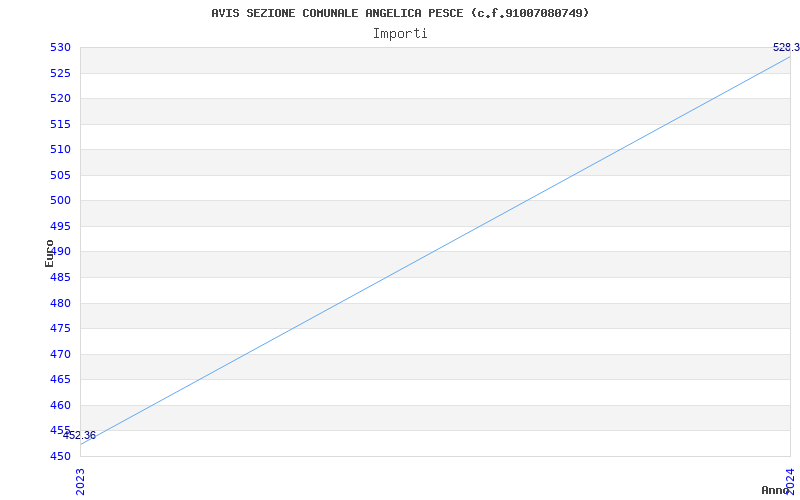The width and height of the screenshot is (800, 500).
Task: Click the 520 y-axis tick label
Action: click(x=60, y=98)
